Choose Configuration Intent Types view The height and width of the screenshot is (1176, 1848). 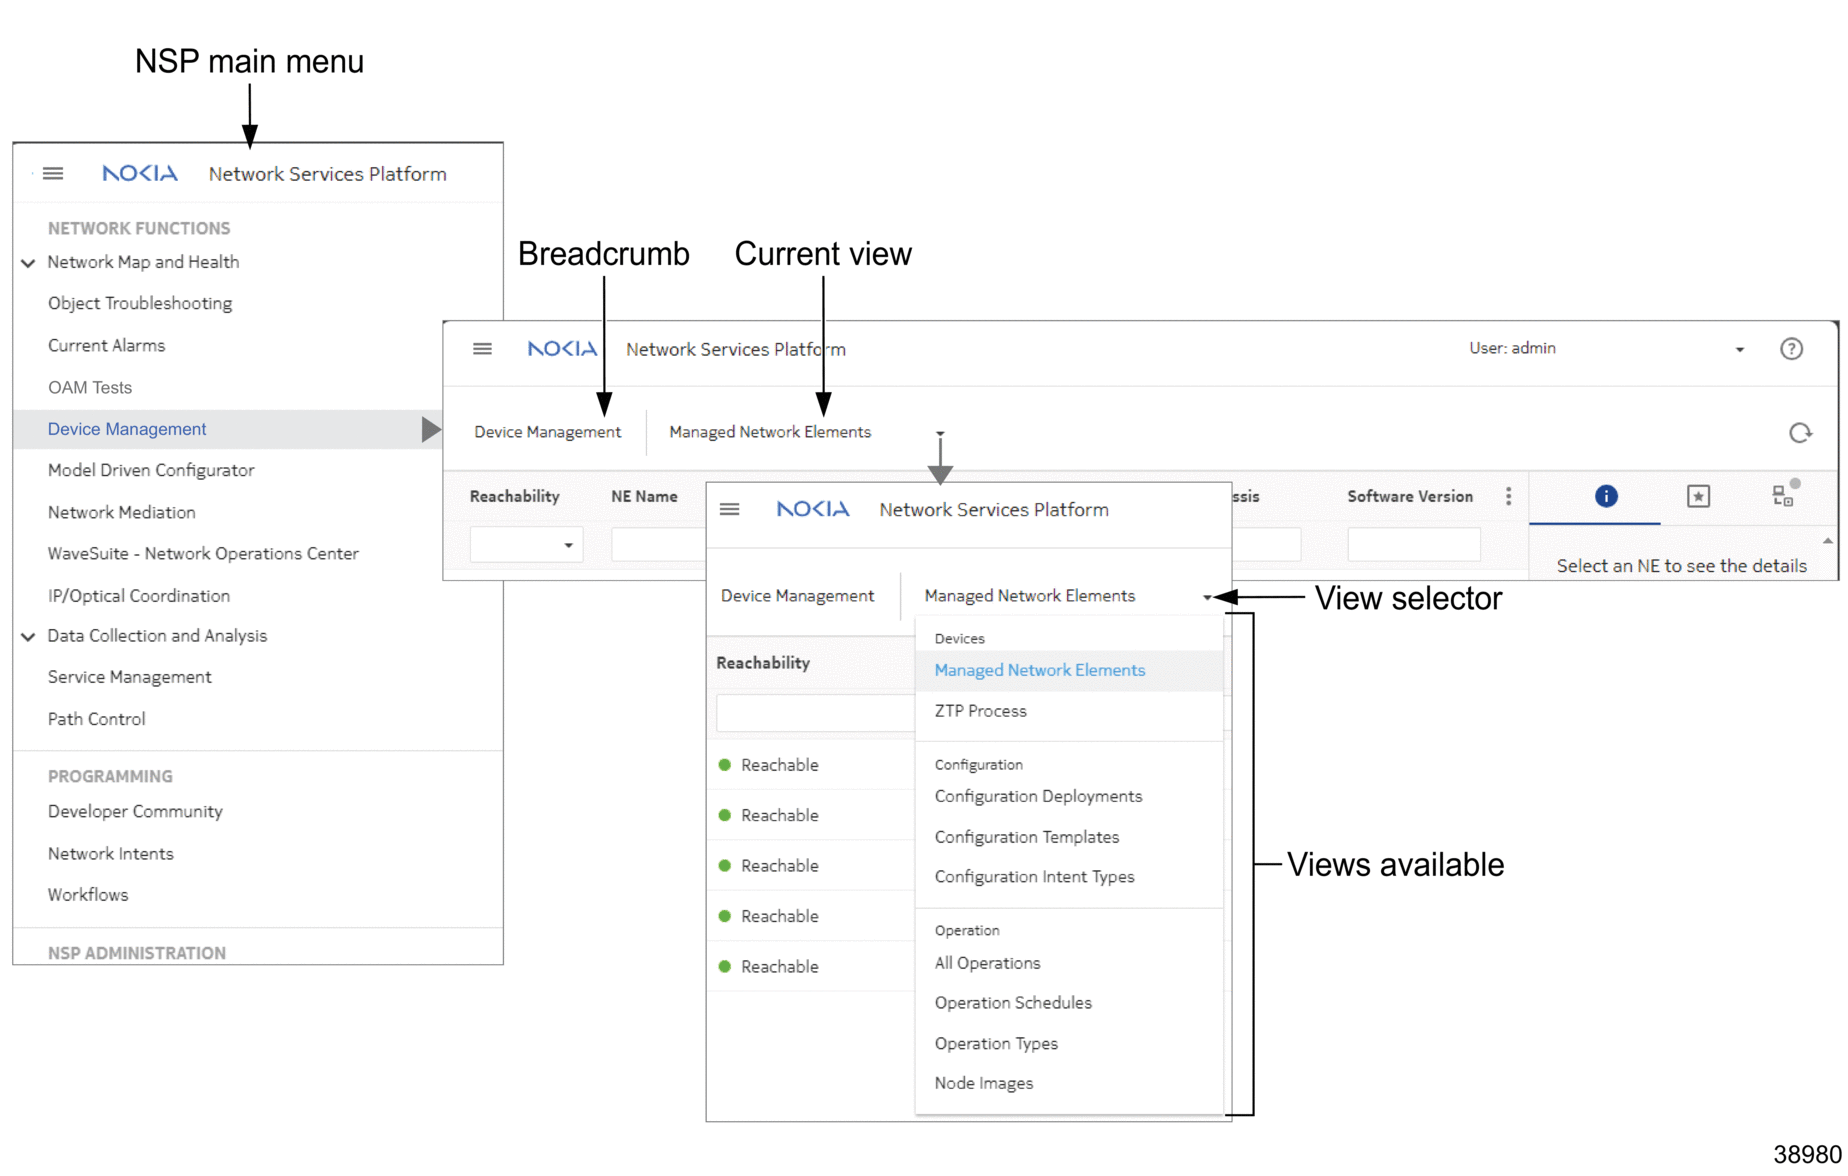[x=1035, y=877]
